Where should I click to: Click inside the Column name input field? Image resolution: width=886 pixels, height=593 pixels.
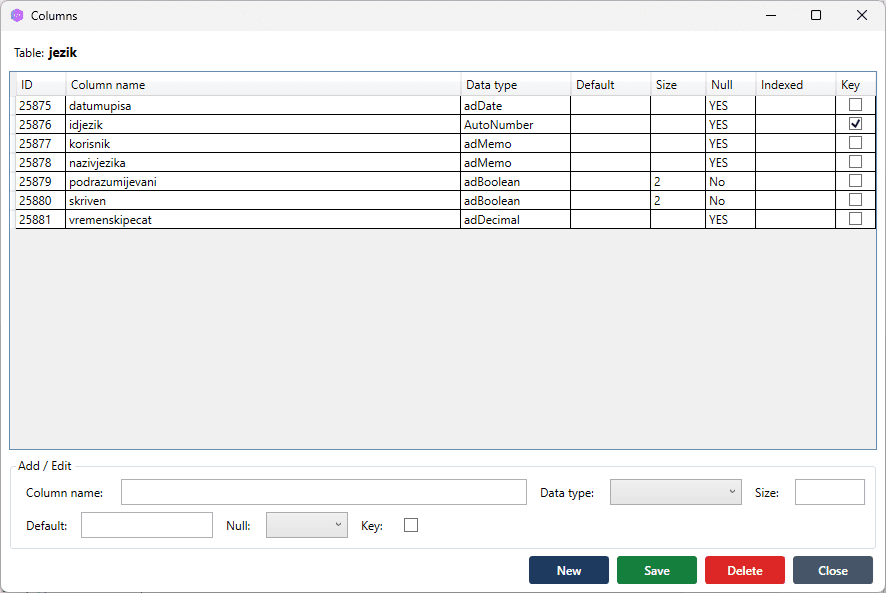[x=323, y=492]
